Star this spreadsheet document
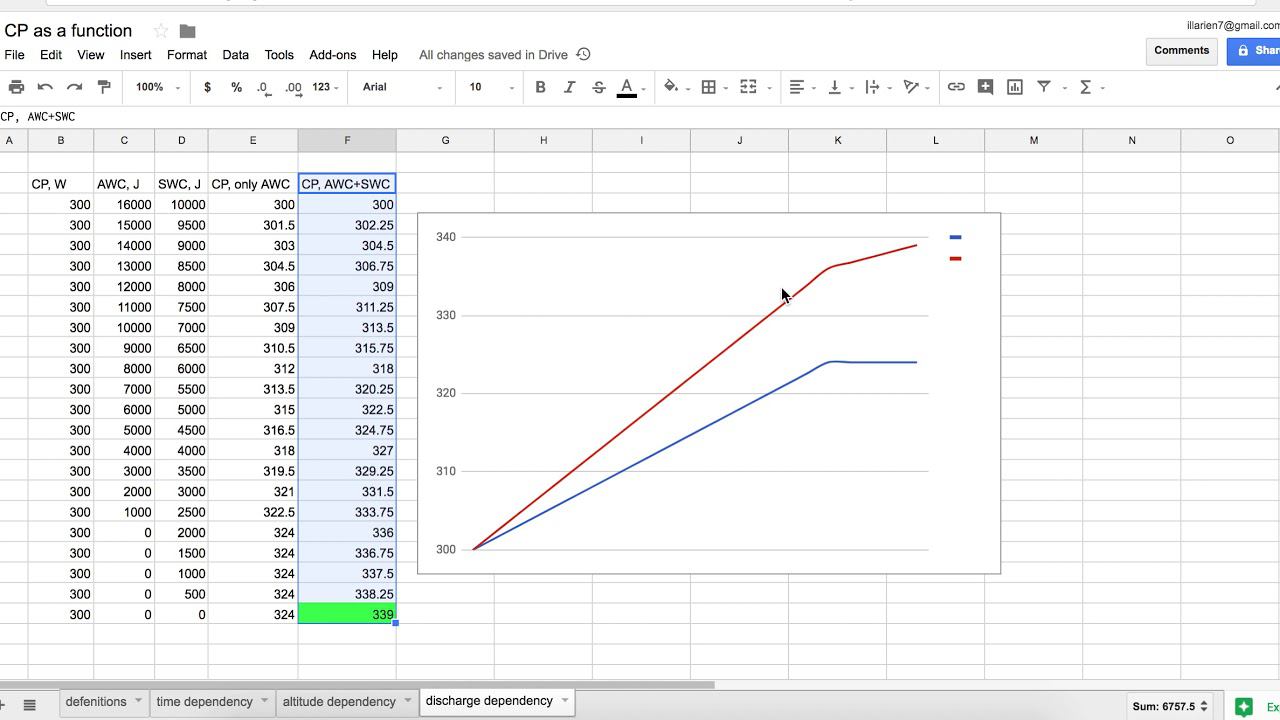Viewport: 1280px width, 720px height. tap(160, 31)
